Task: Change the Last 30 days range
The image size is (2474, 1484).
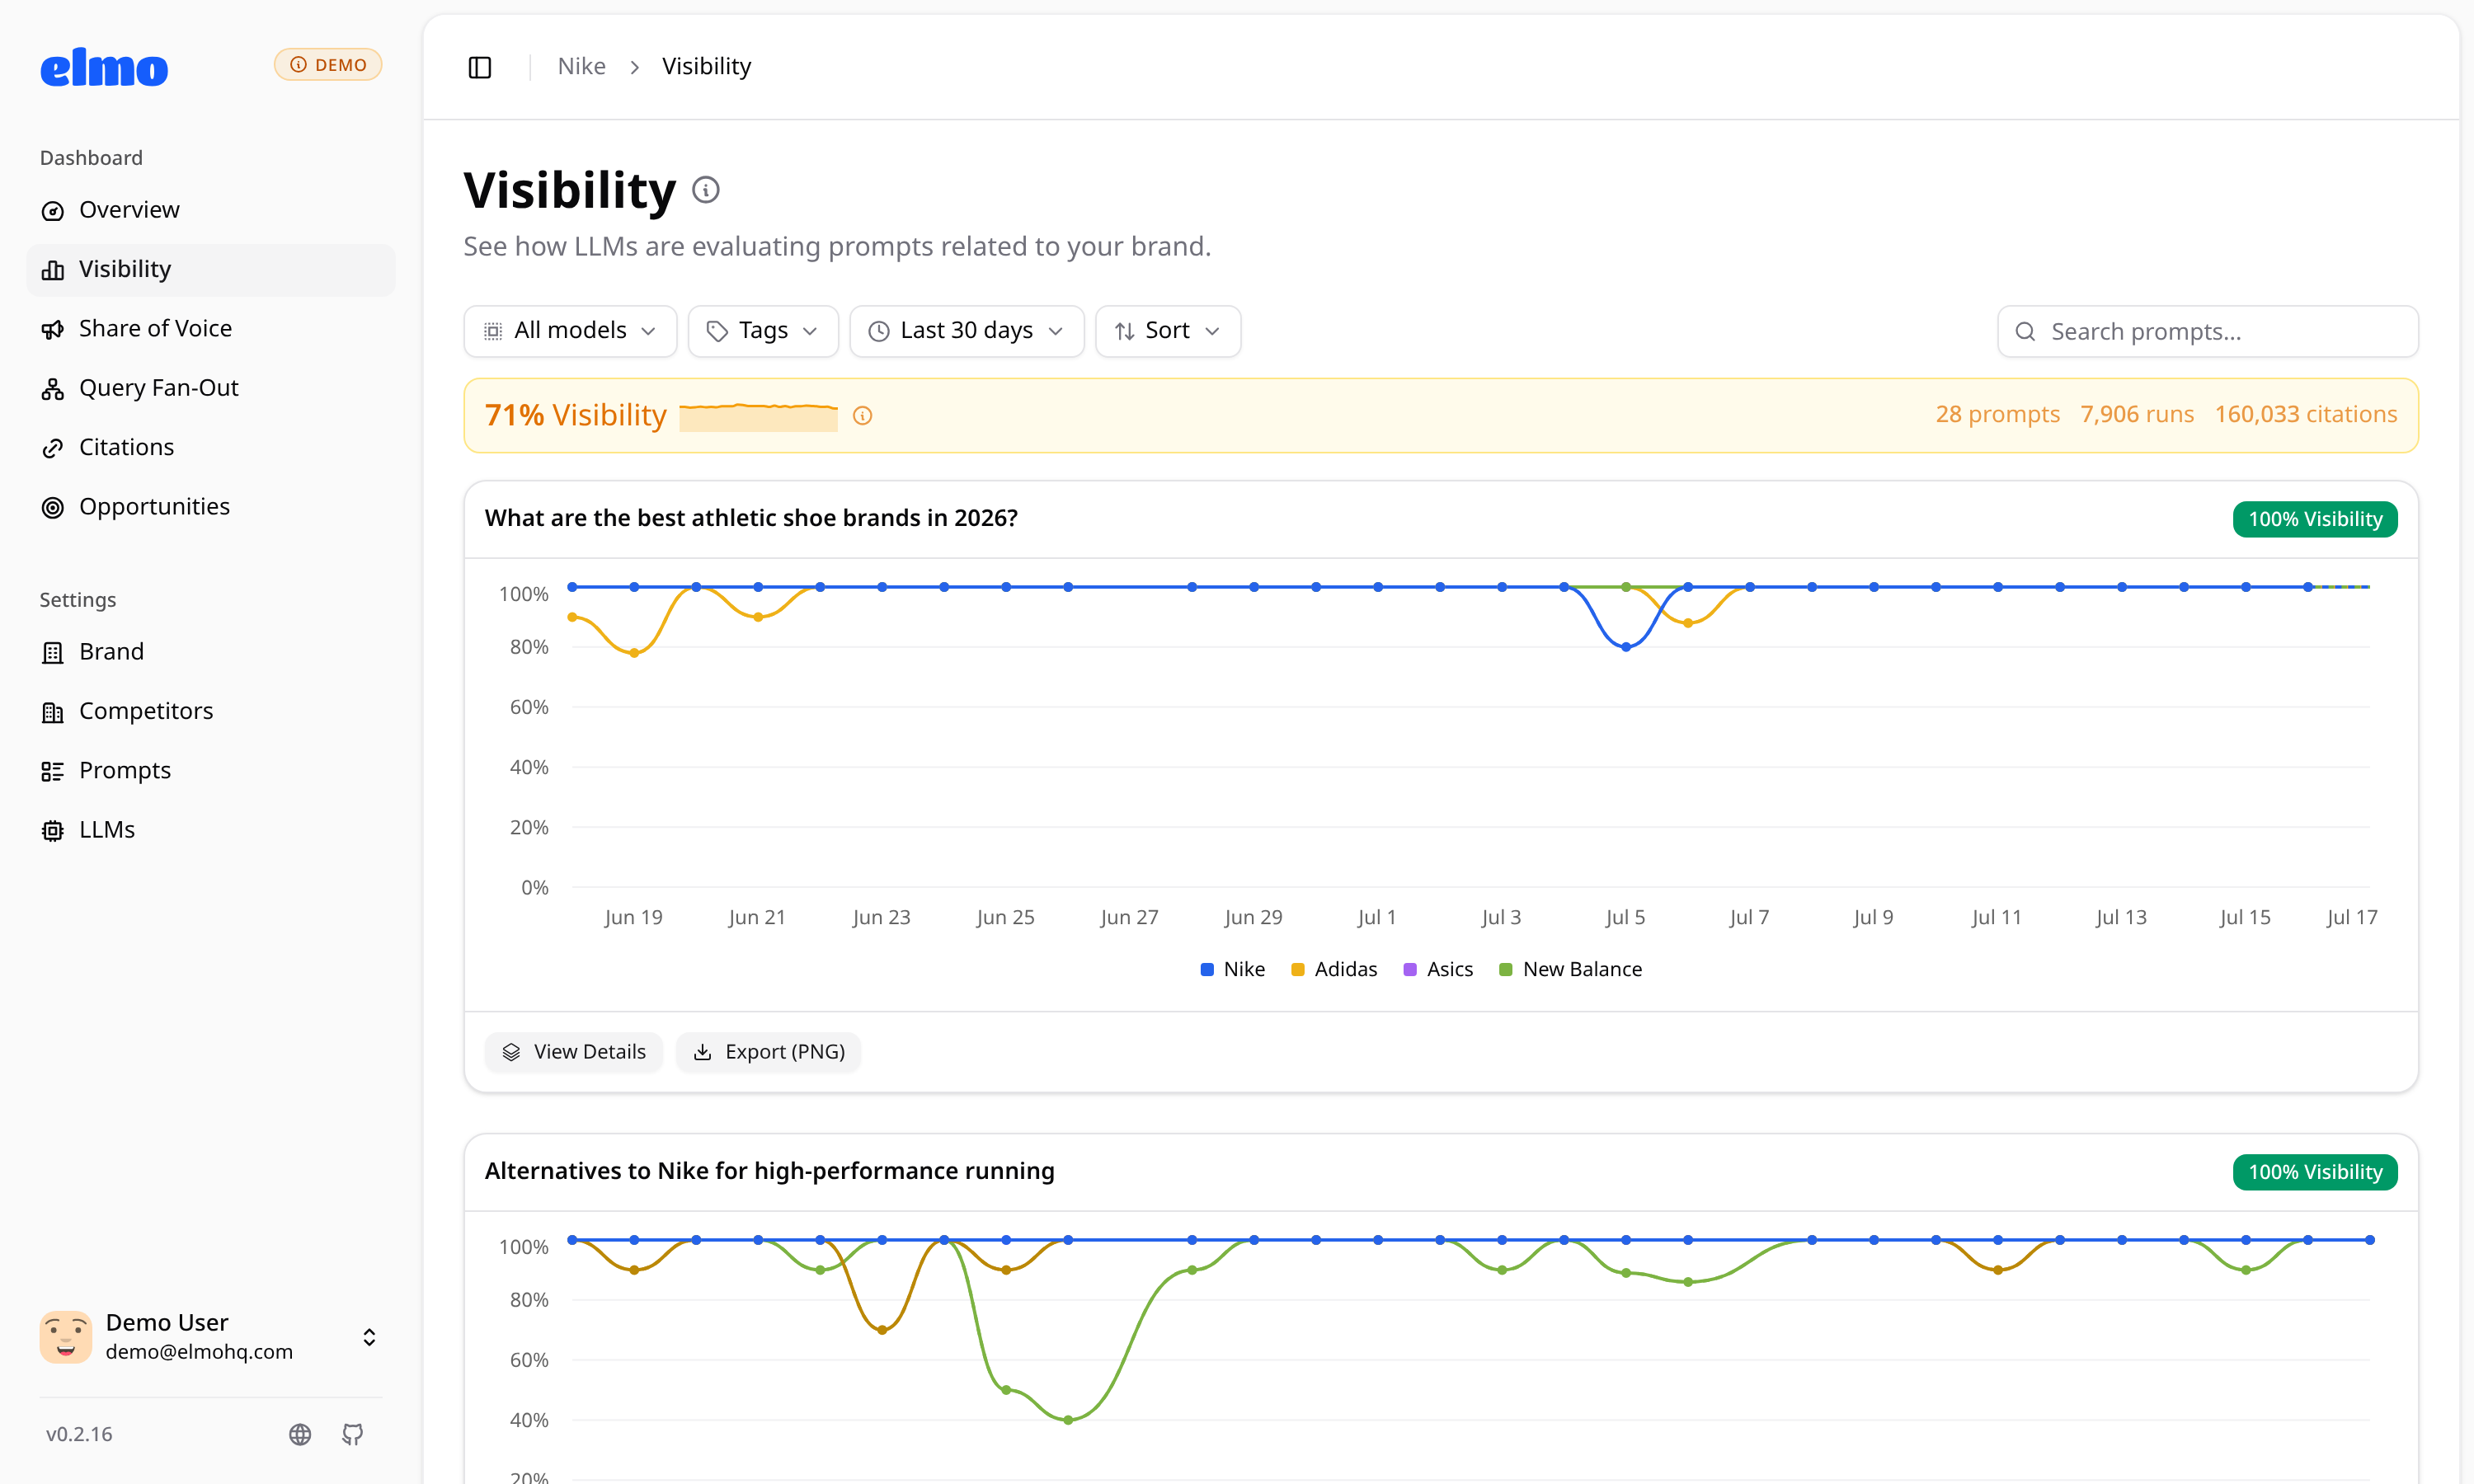Action: tap(966, 331)
